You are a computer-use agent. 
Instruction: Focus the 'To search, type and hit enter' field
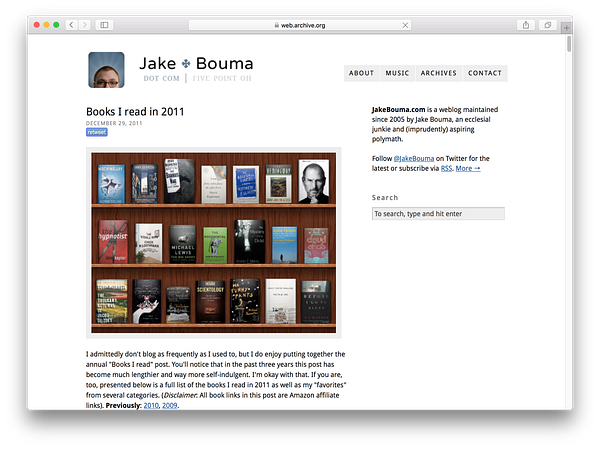pos(438,214)
